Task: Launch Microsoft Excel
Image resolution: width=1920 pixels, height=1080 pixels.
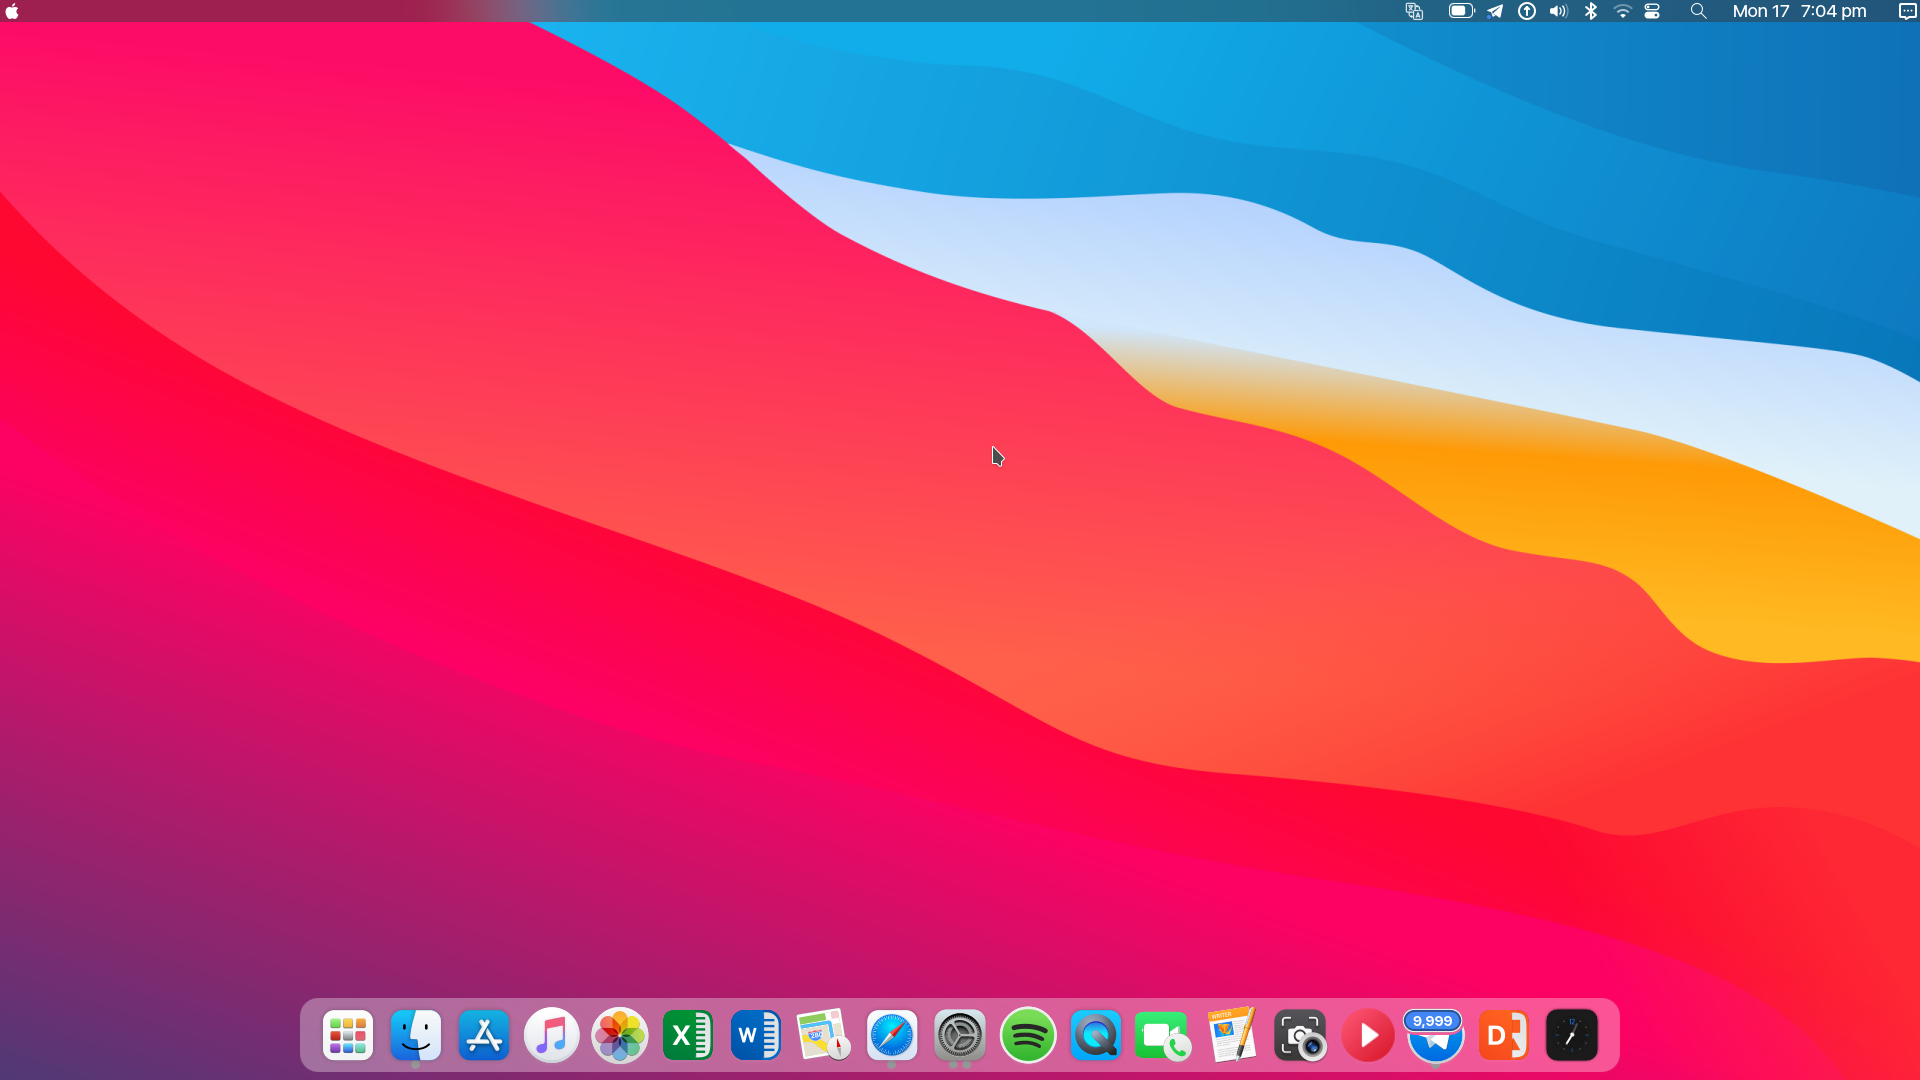Action: pyautogui.click(x=688, y=1035)
